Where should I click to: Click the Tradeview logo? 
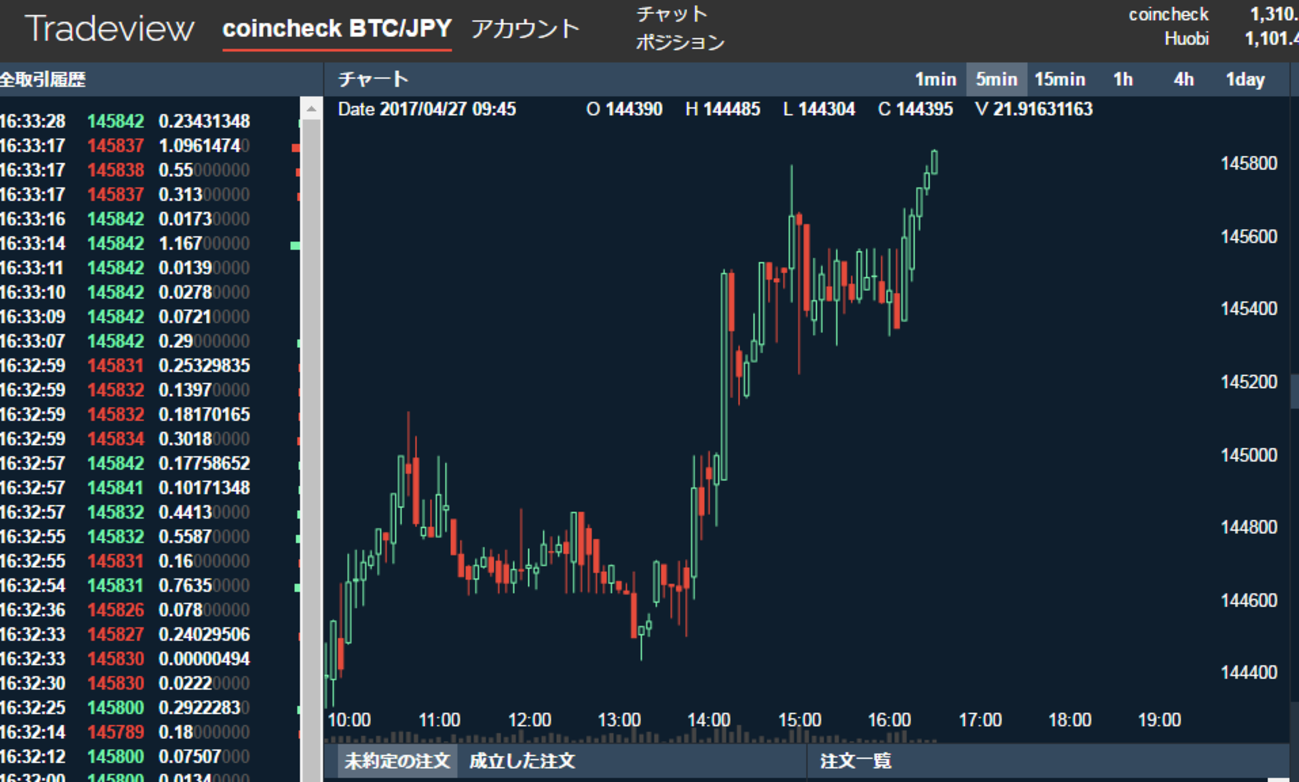point(107,28)
